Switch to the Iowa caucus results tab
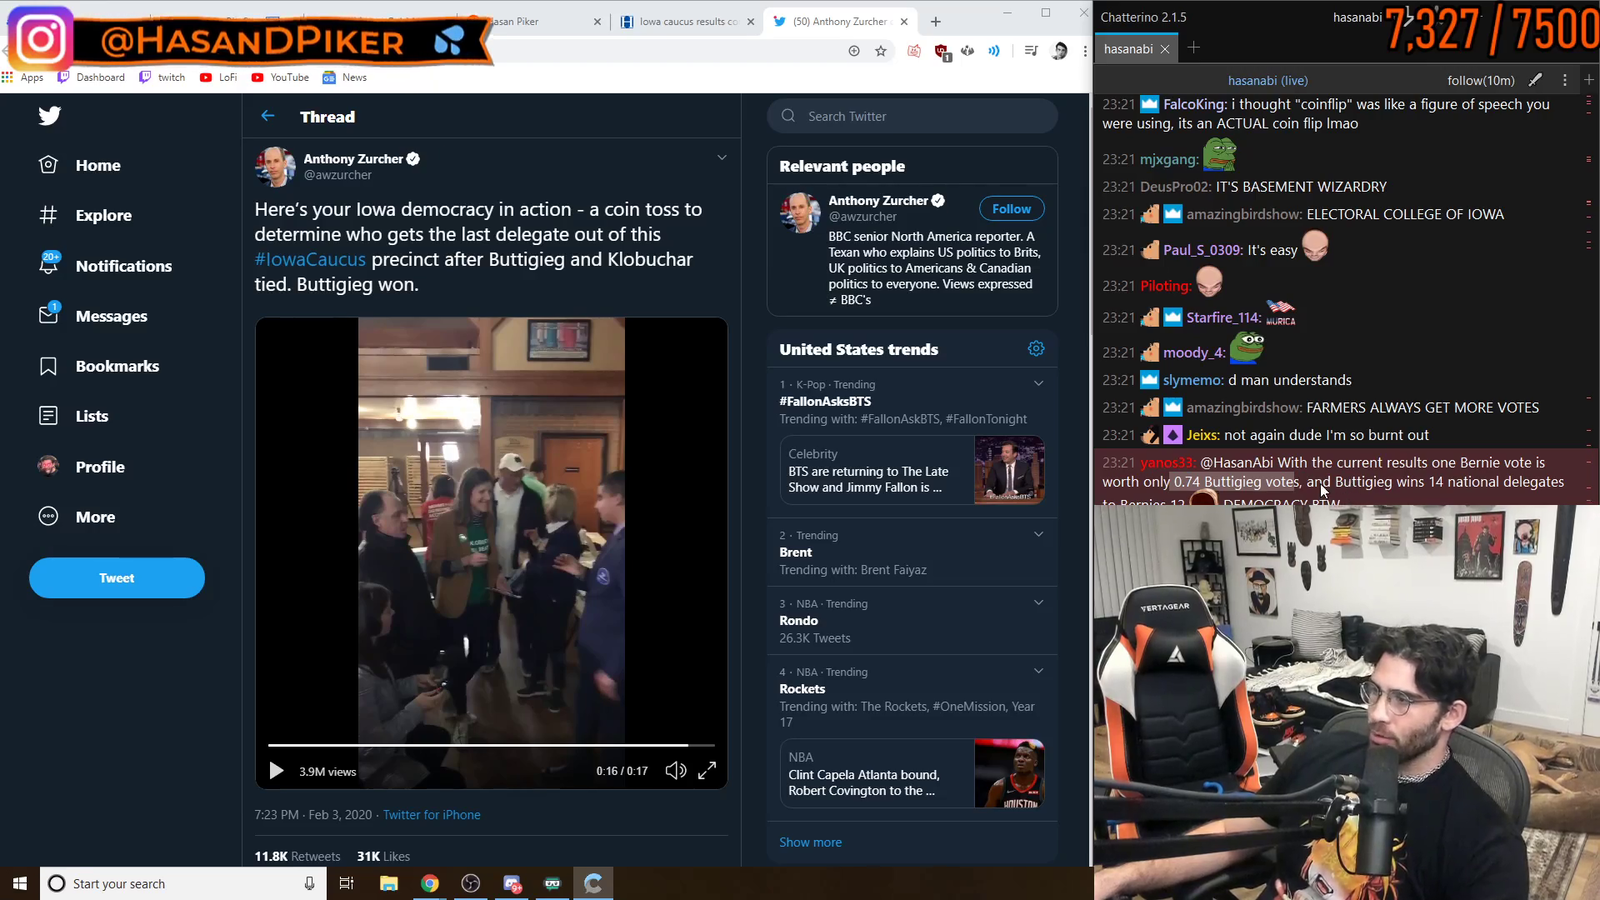 tap(687, 21)
